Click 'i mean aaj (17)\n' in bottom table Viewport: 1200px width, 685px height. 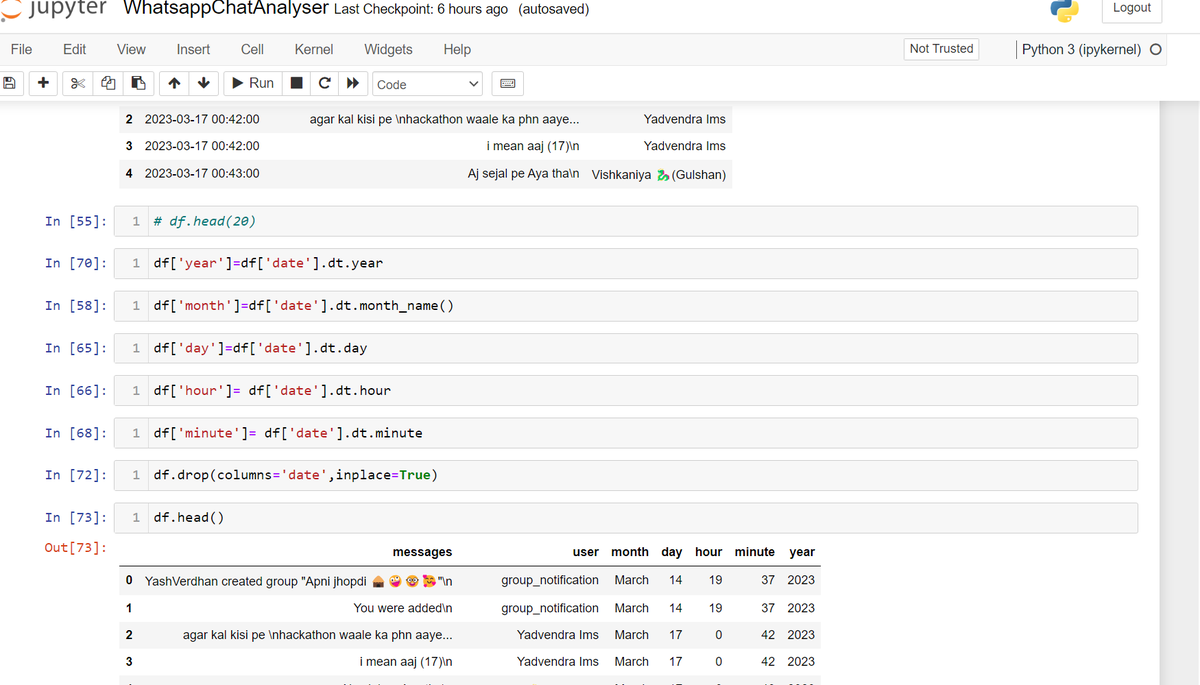[x=406, y=662]
